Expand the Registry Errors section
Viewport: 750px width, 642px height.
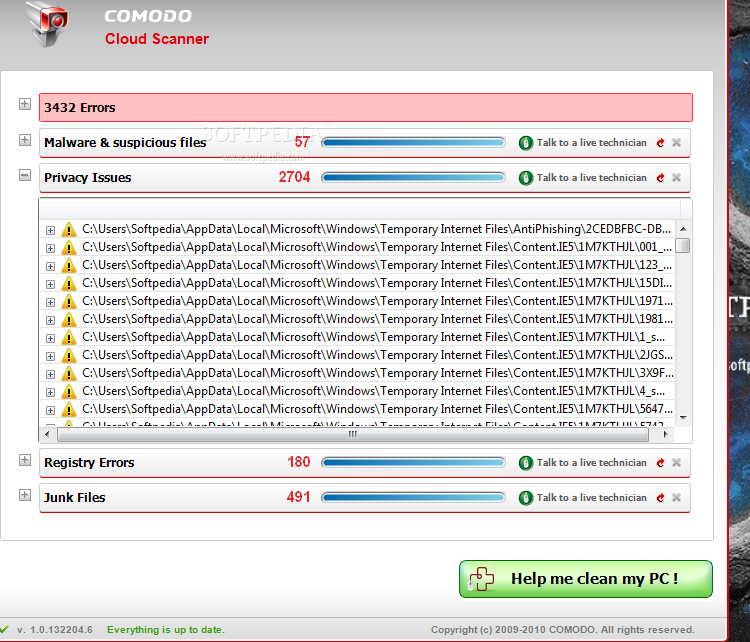pos(25,460)
